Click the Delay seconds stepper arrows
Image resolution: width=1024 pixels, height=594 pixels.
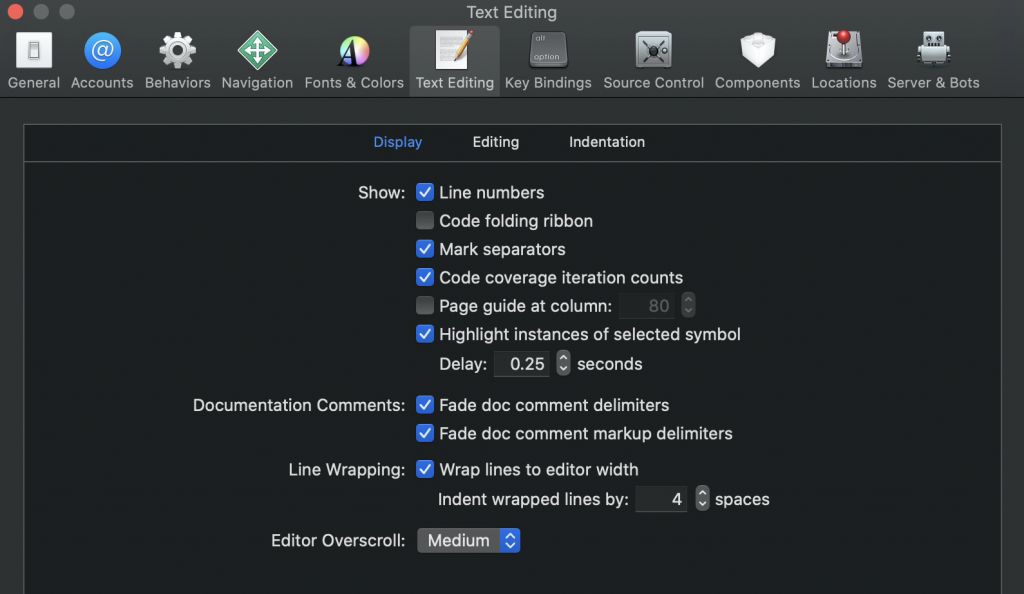(x=563, y=364)
